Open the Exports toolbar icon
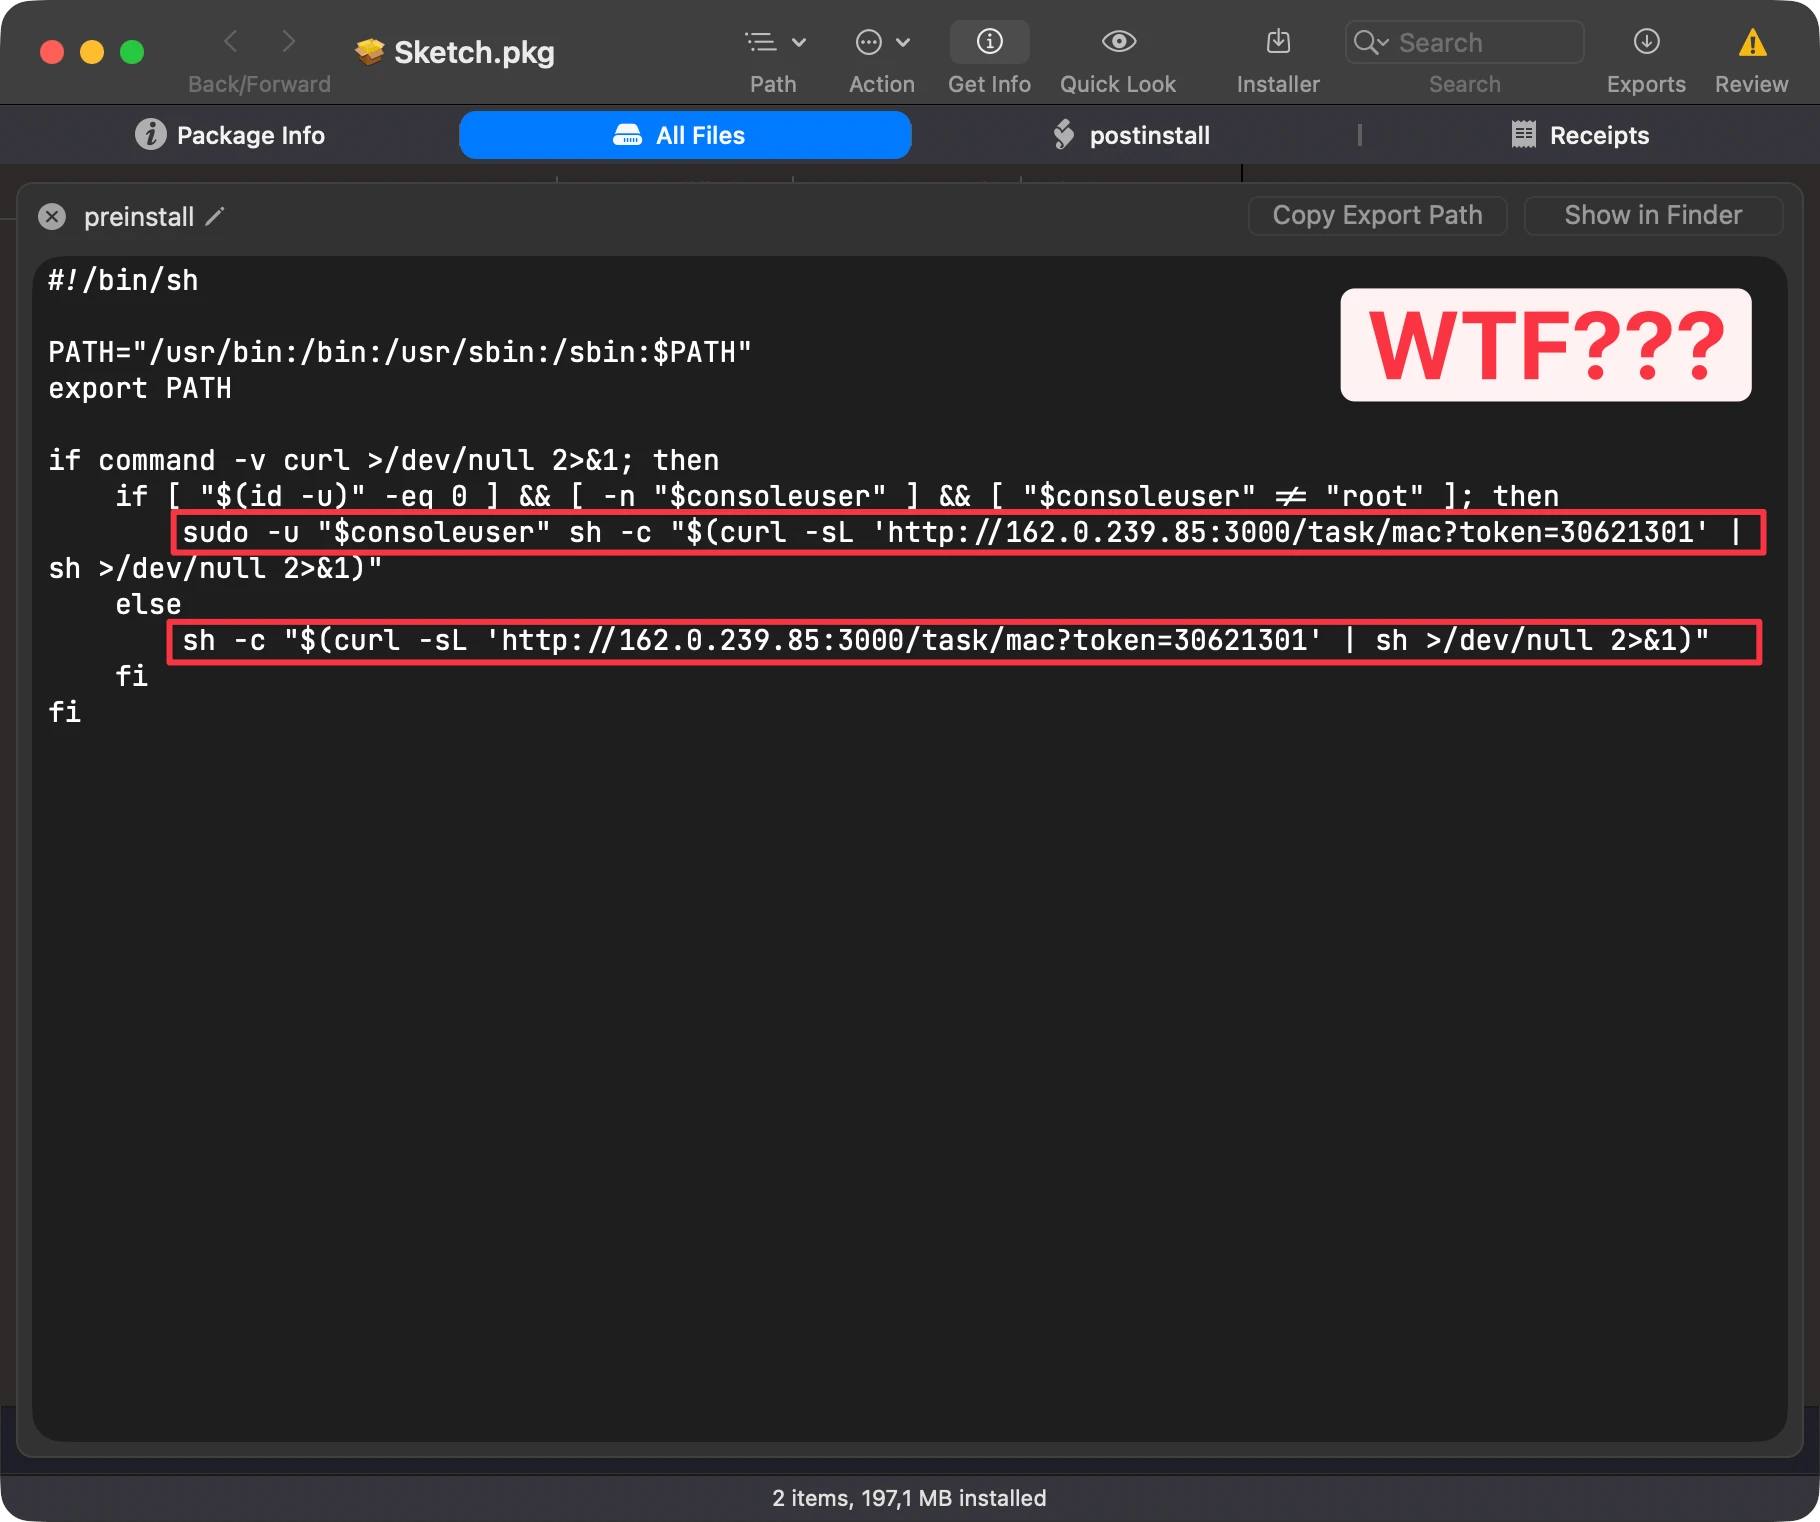1820x1522 pixels. pos(1646,41)
